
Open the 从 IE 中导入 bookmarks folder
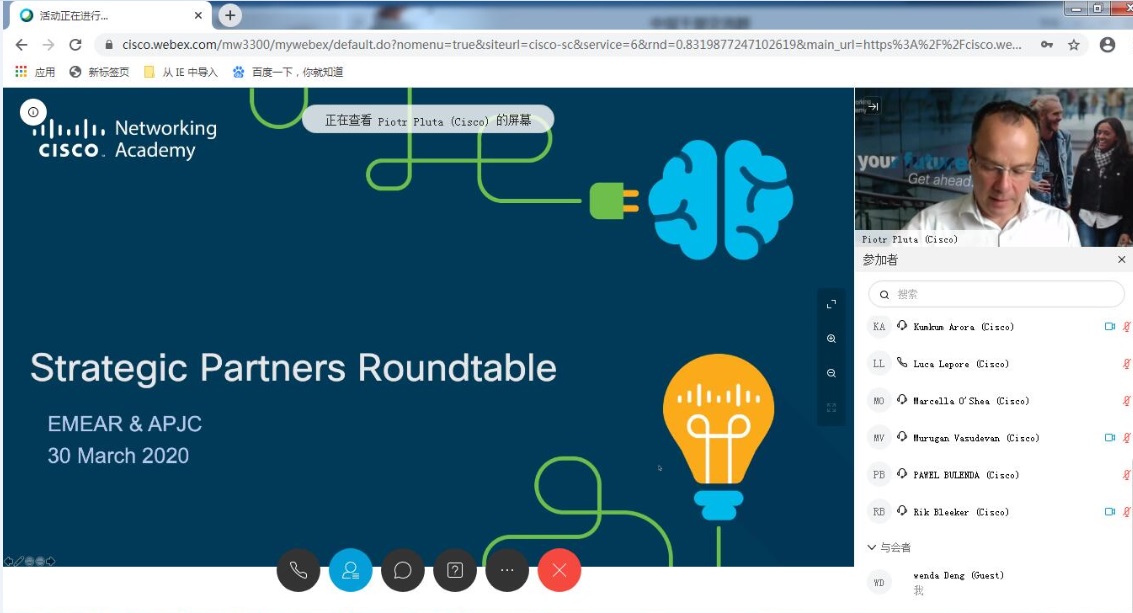coord(181,72)
